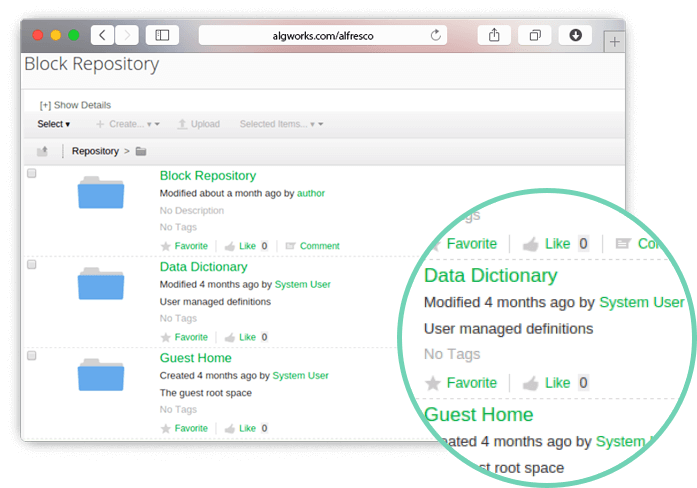Open the Guest Home folder link in the list
The image size is (697, 488).
pyautogui.click(x=196, y=358)
